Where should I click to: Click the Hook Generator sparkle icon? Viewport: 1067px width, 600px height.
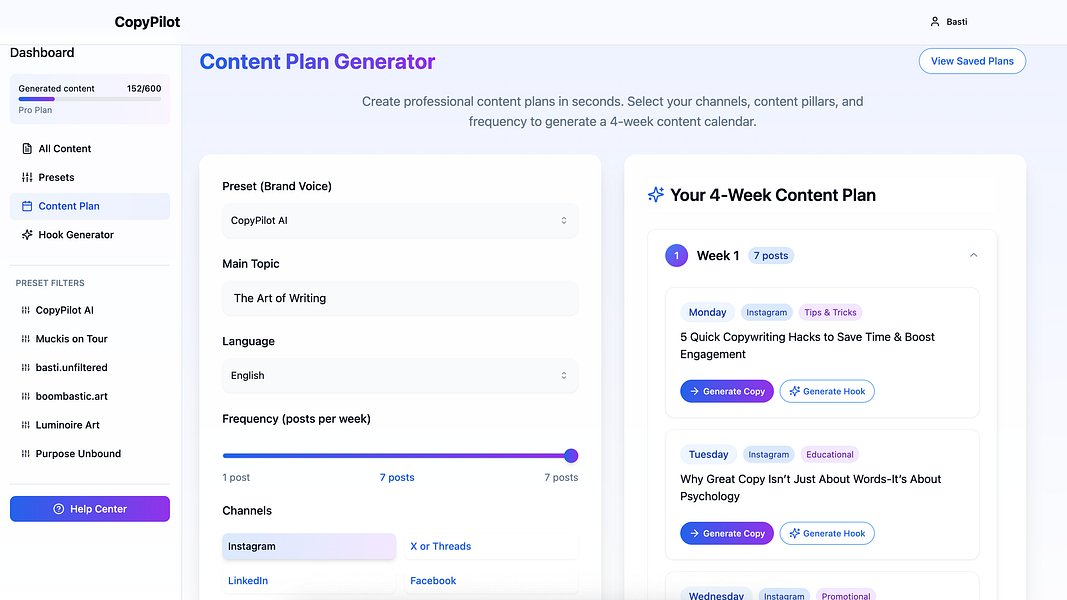click(x=27, y=235)
